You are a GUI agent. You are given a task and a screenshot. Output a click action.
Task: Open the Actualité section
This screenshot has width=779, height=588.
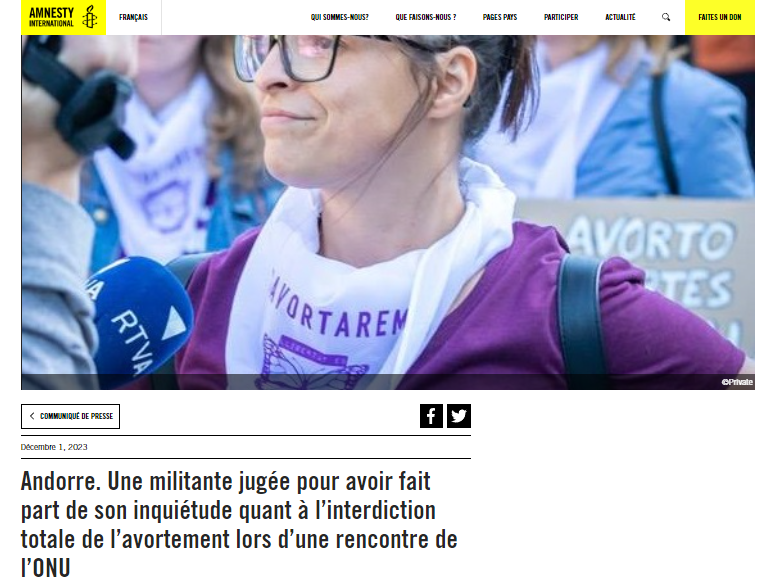coord(620,17)
